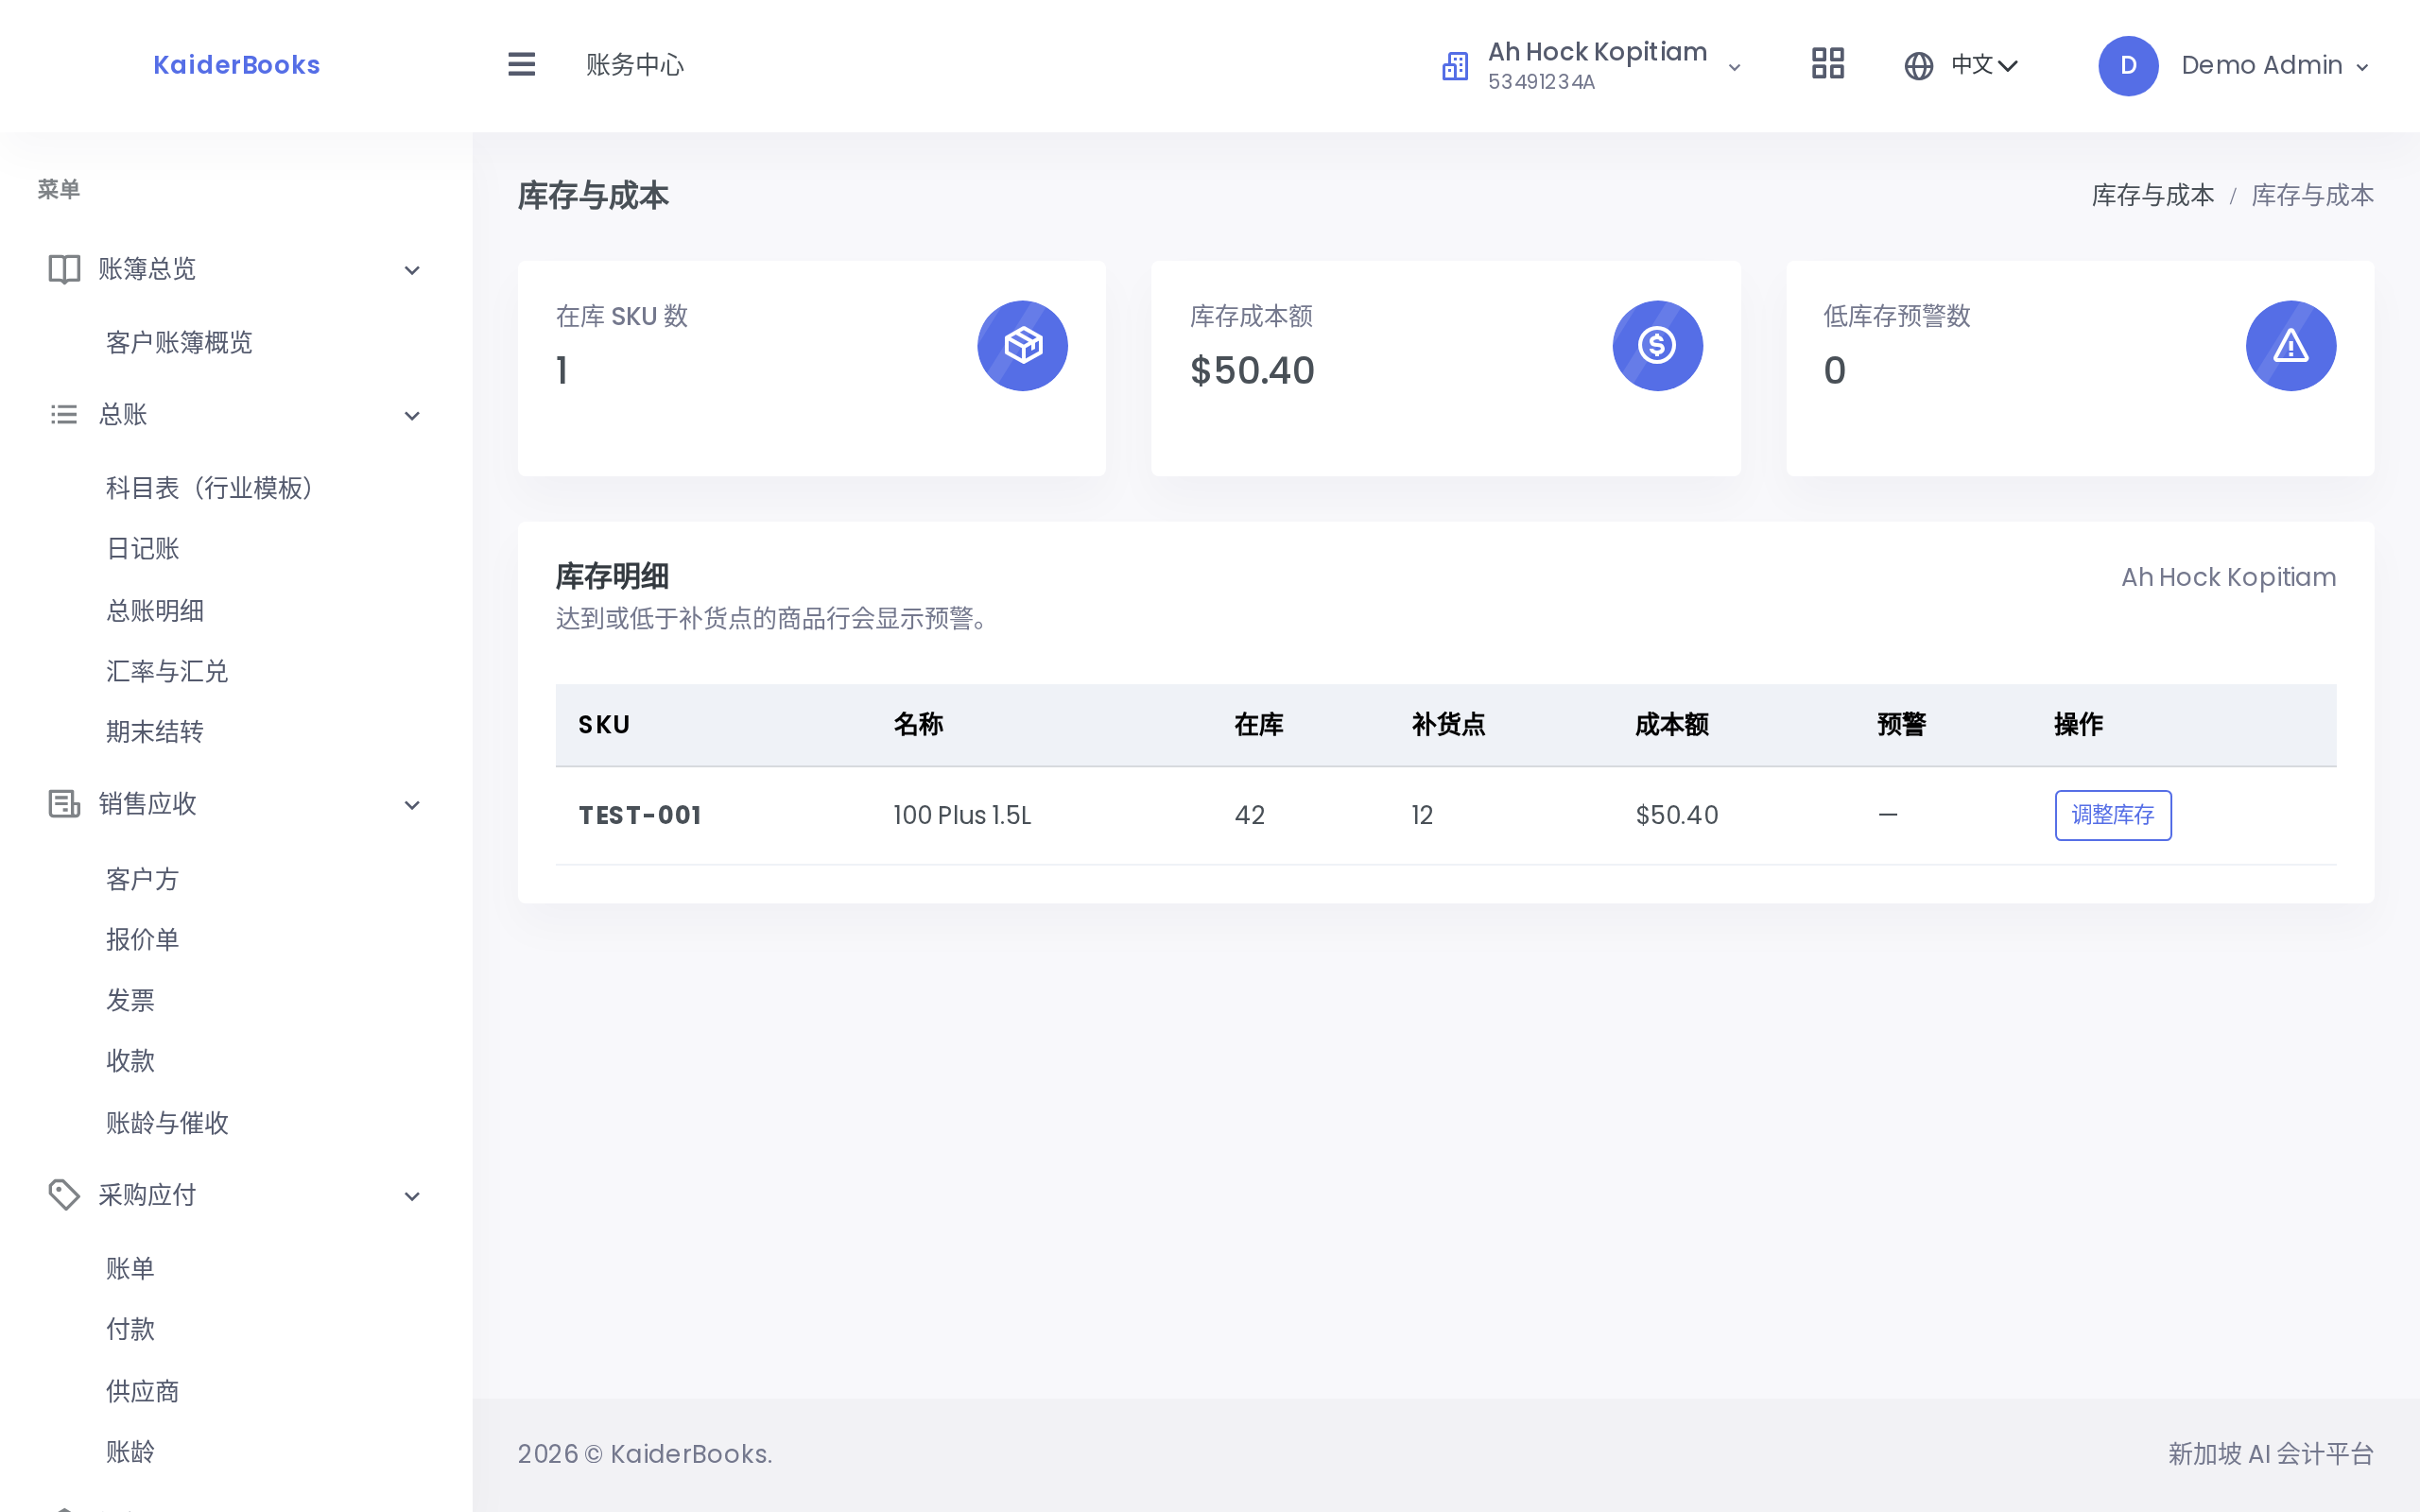Screen dimensions: 2420x1512
Task: Collapse the 账簿总览 menu chevron
Action: coord(412,270)
